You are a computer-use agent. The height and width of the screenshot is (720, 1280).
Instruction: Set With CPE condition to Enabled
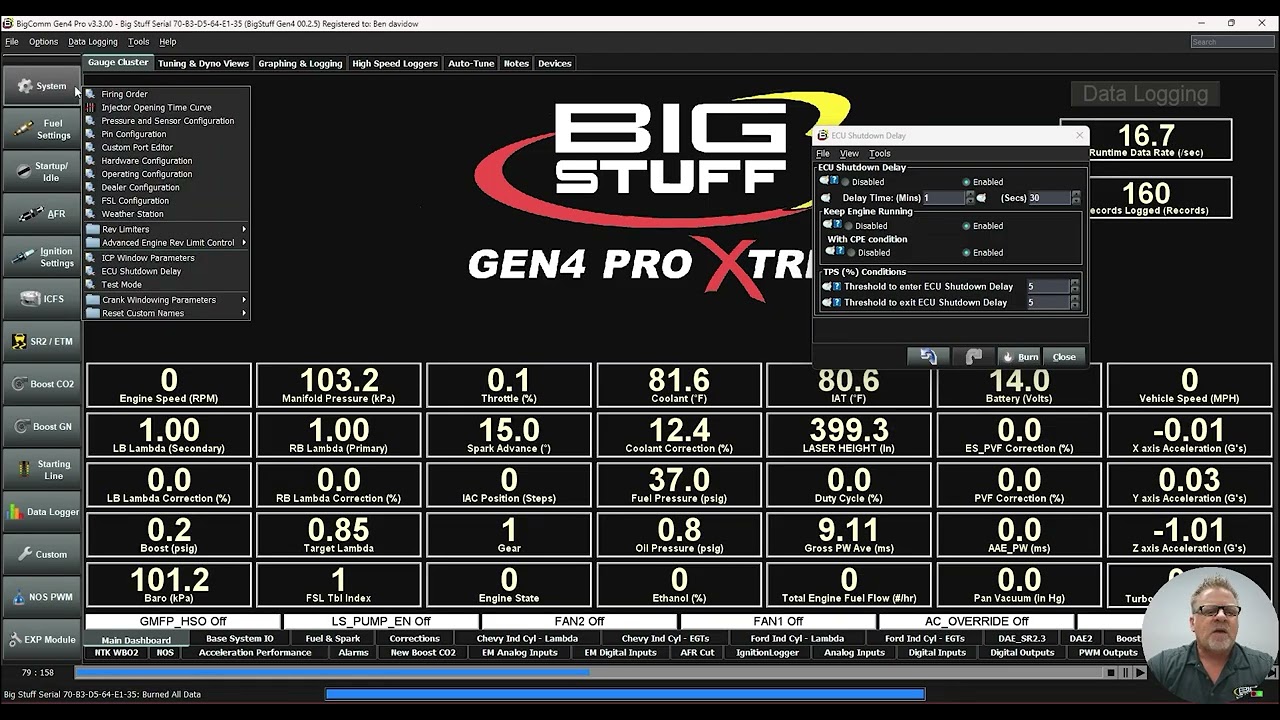983,253
